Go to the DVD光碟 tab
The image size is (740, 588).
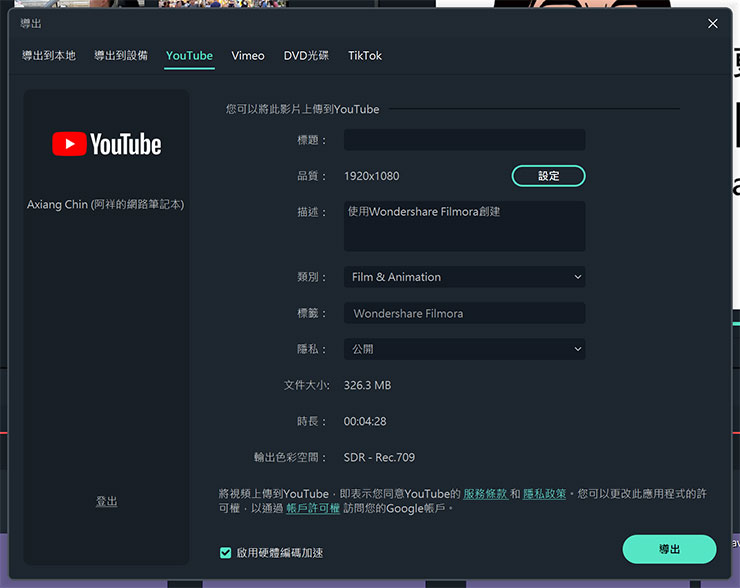pos(306,56)
